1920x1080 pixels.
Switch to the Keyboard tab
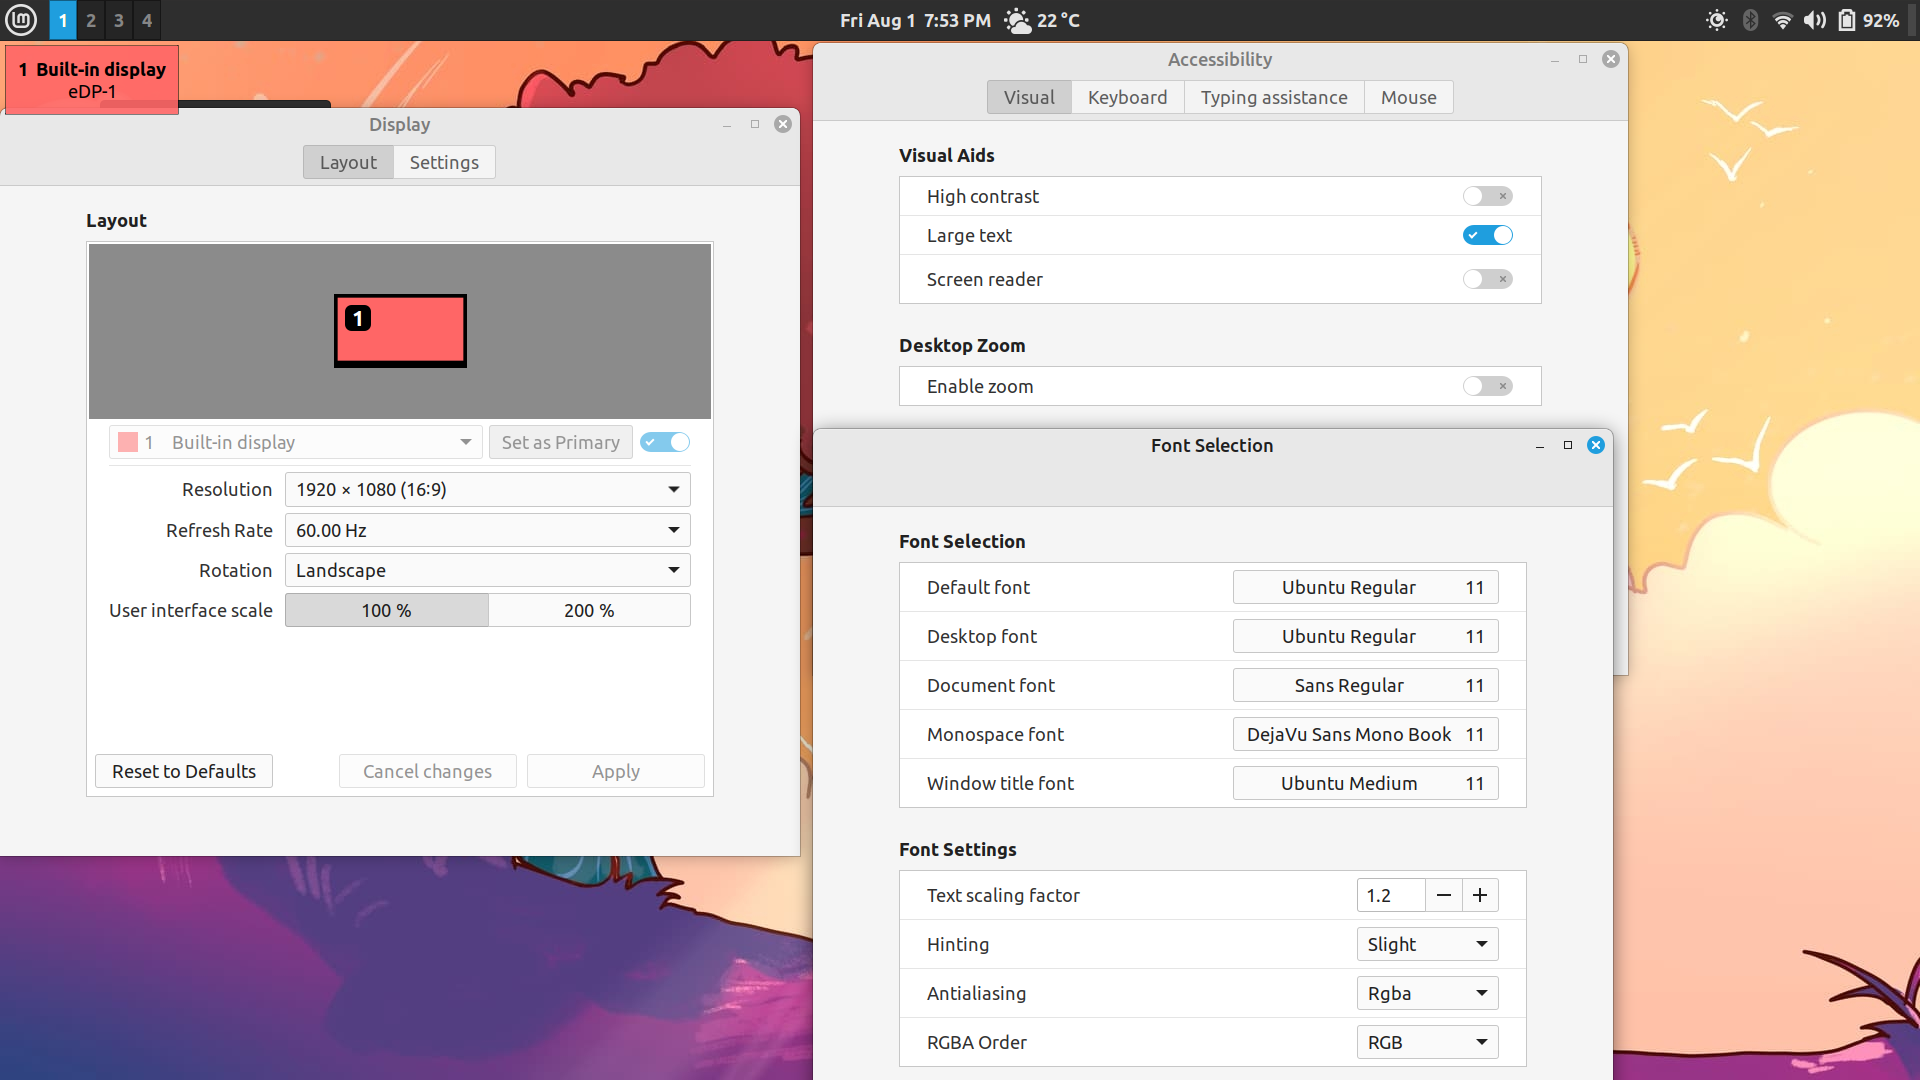pos(1127,97)
